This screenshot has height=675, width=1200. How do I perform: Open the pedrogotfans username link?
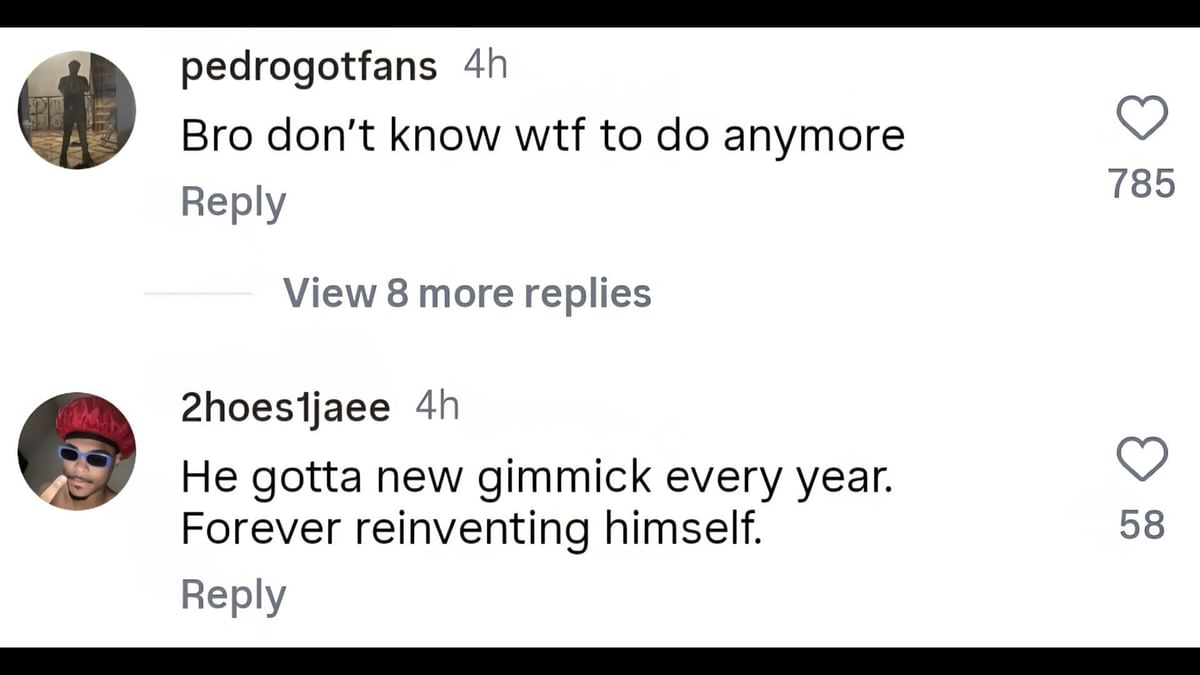click(x=309, y=67)
